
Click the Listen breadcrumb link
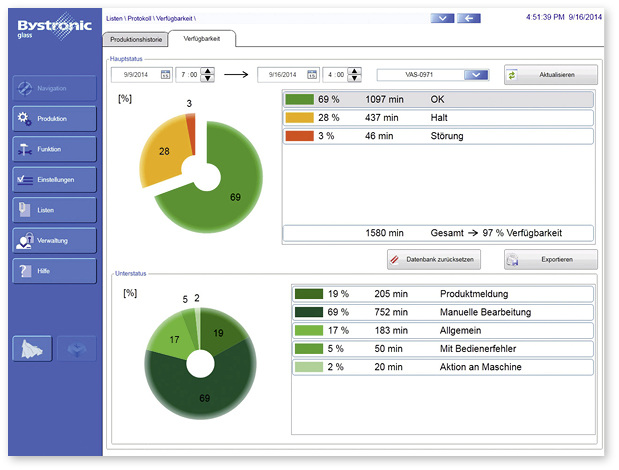click(114, 19)
